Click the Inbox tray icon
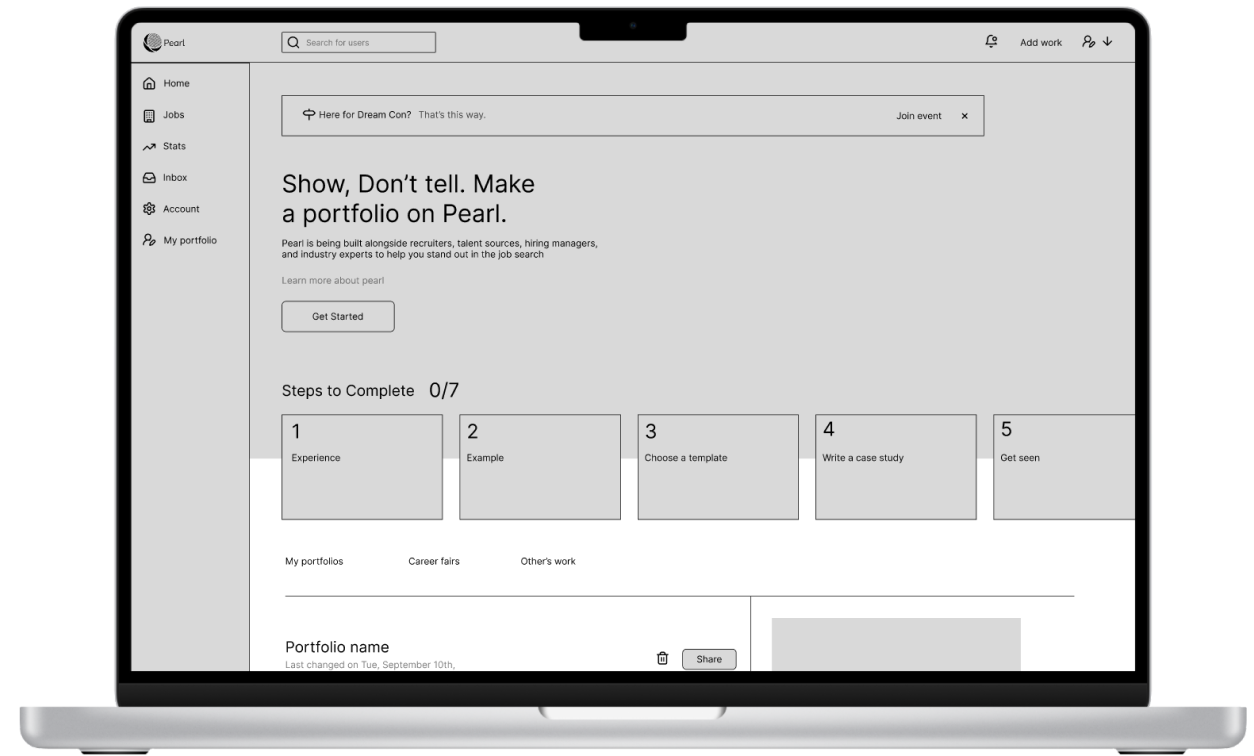 (x=149, y=178)
